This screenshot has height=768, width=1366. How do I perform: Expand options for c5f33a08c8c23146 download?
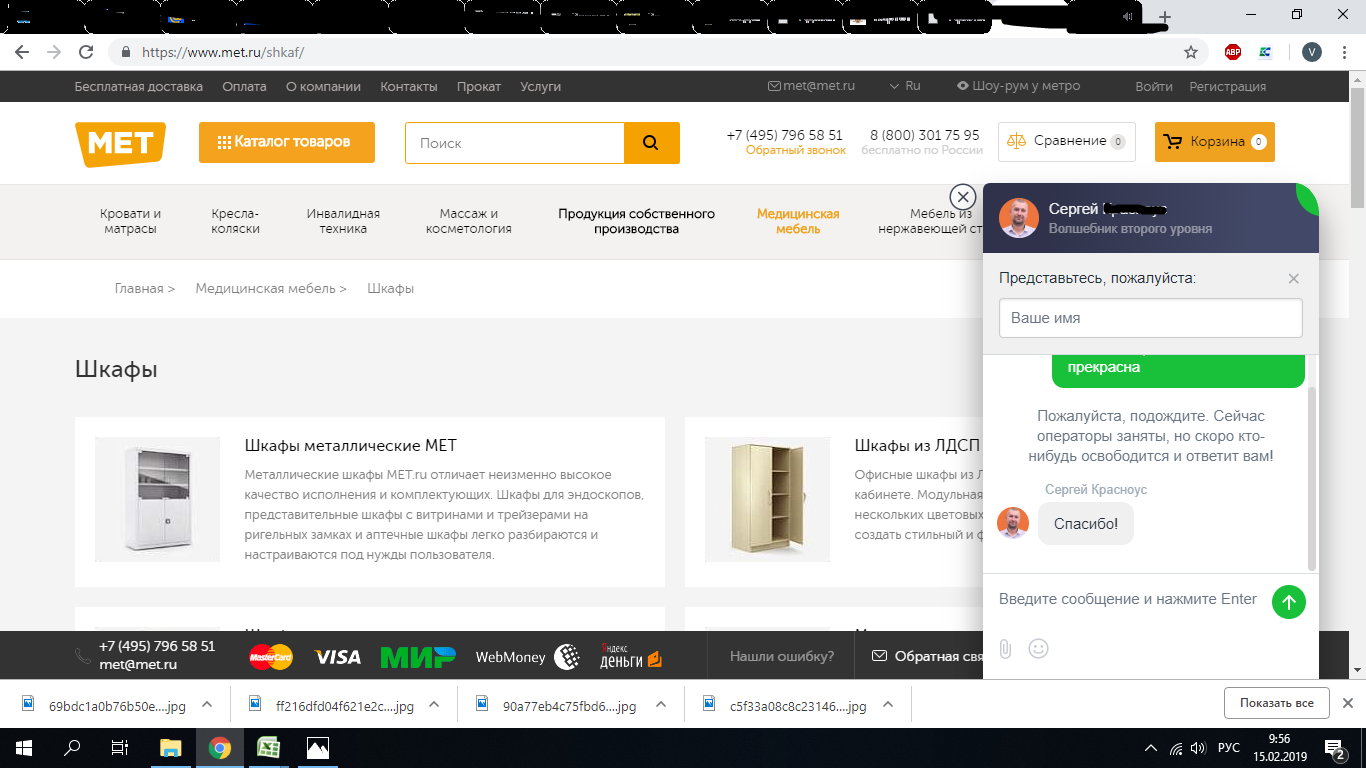888,704
